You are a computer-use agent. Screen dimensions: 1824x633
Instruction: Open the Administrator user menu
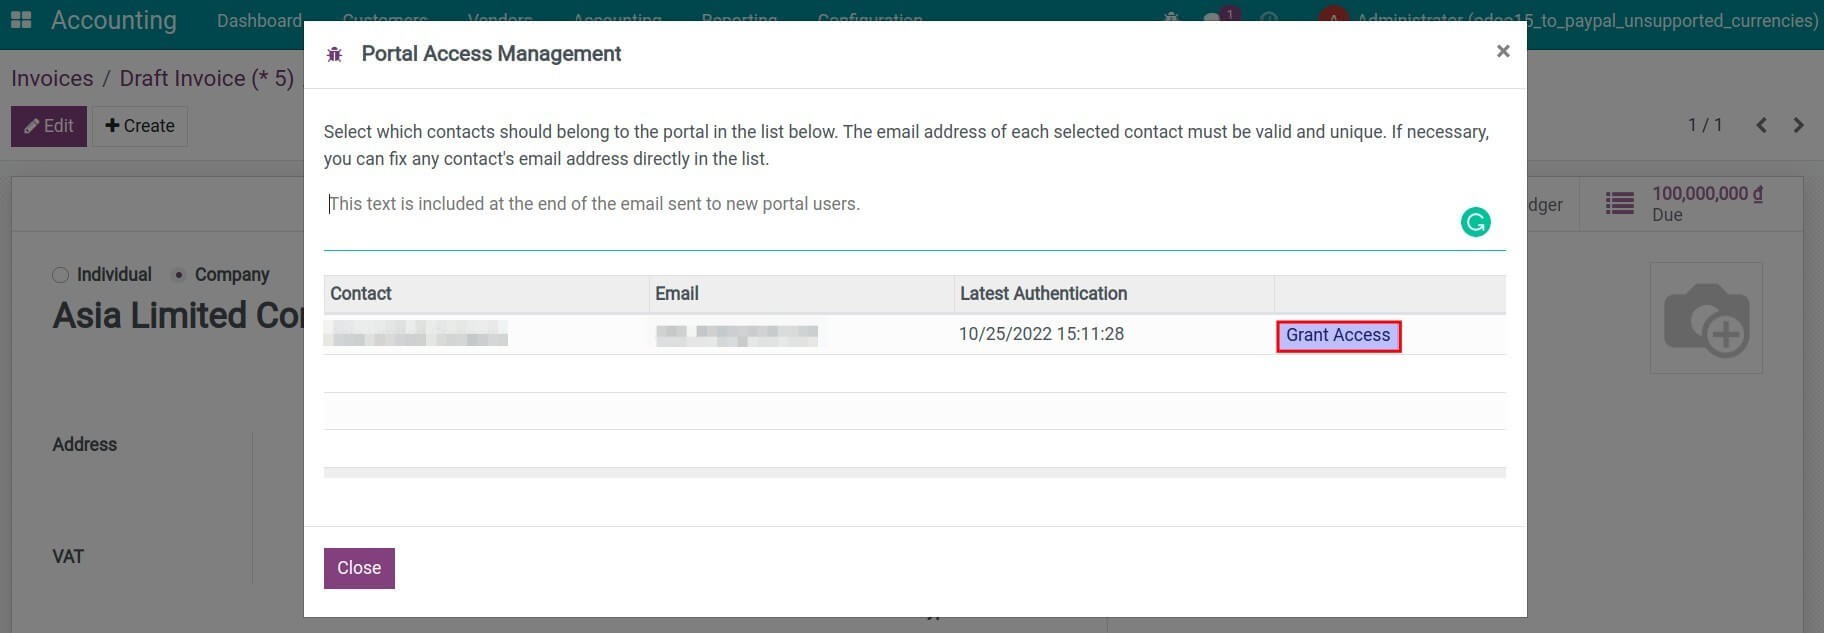[1330, 20]
